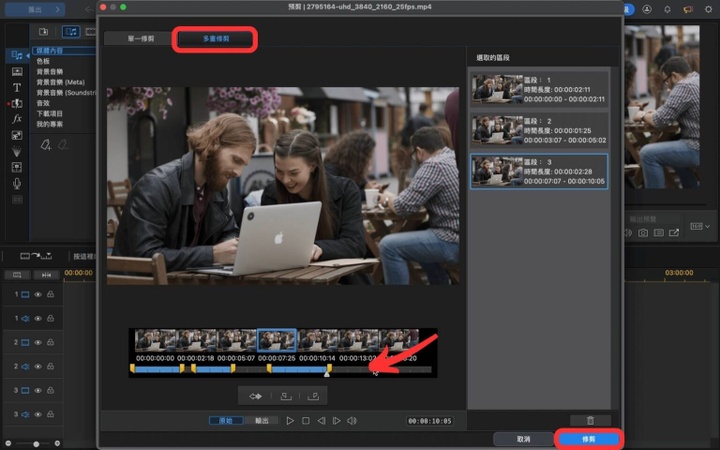
Task: Click the 修剪 confirm button
Action: (590, 439)
